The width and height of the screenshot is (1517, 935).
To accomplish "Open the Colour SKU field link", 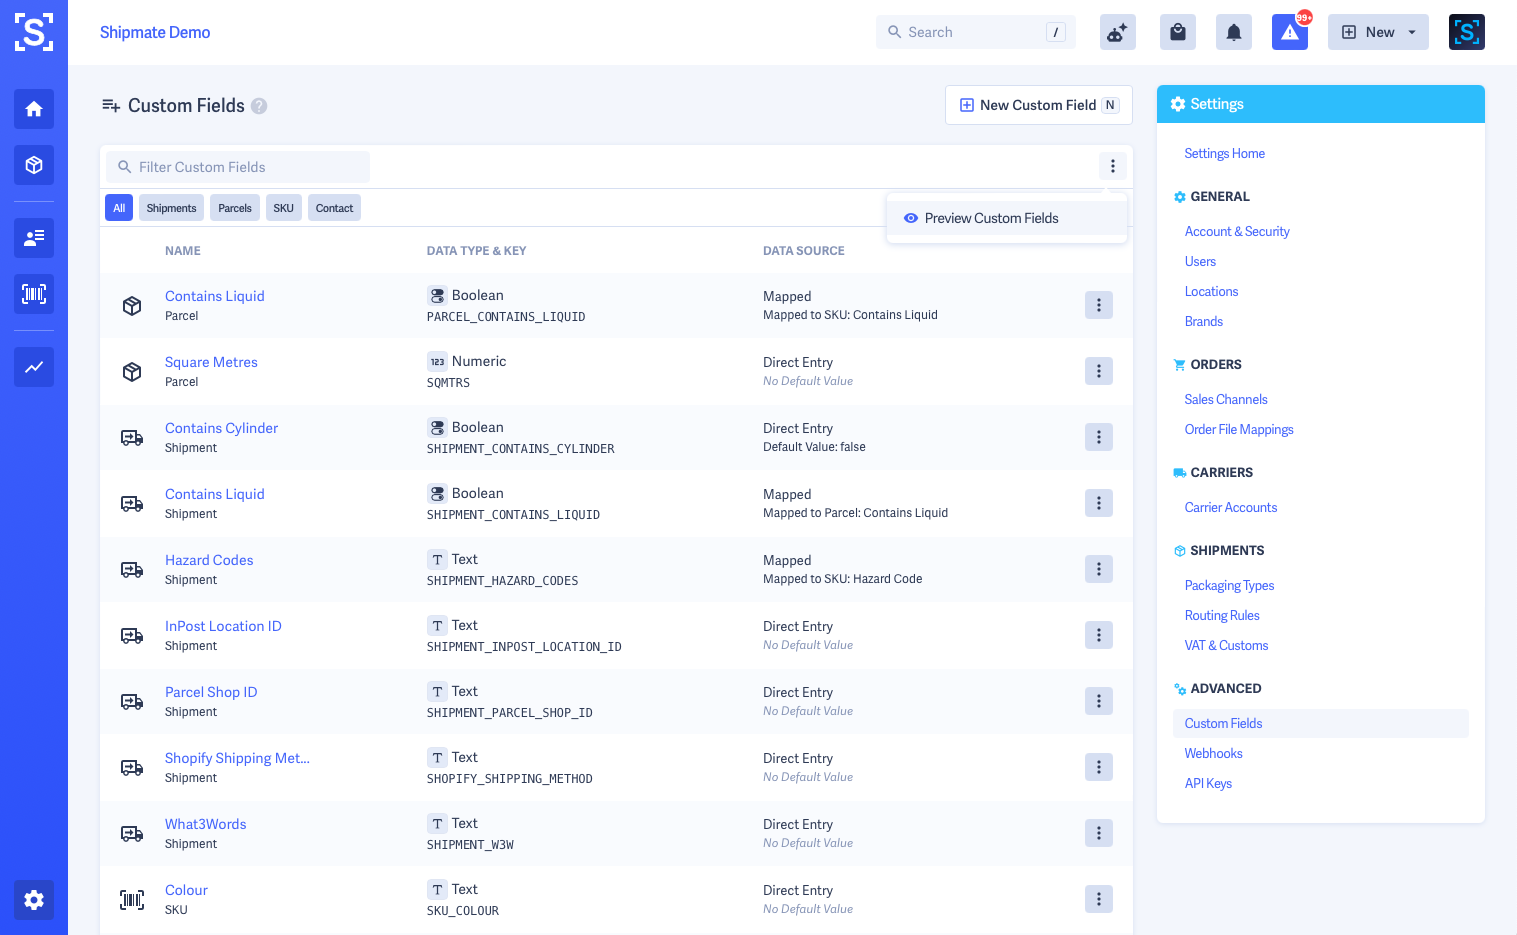I will 186,890.
